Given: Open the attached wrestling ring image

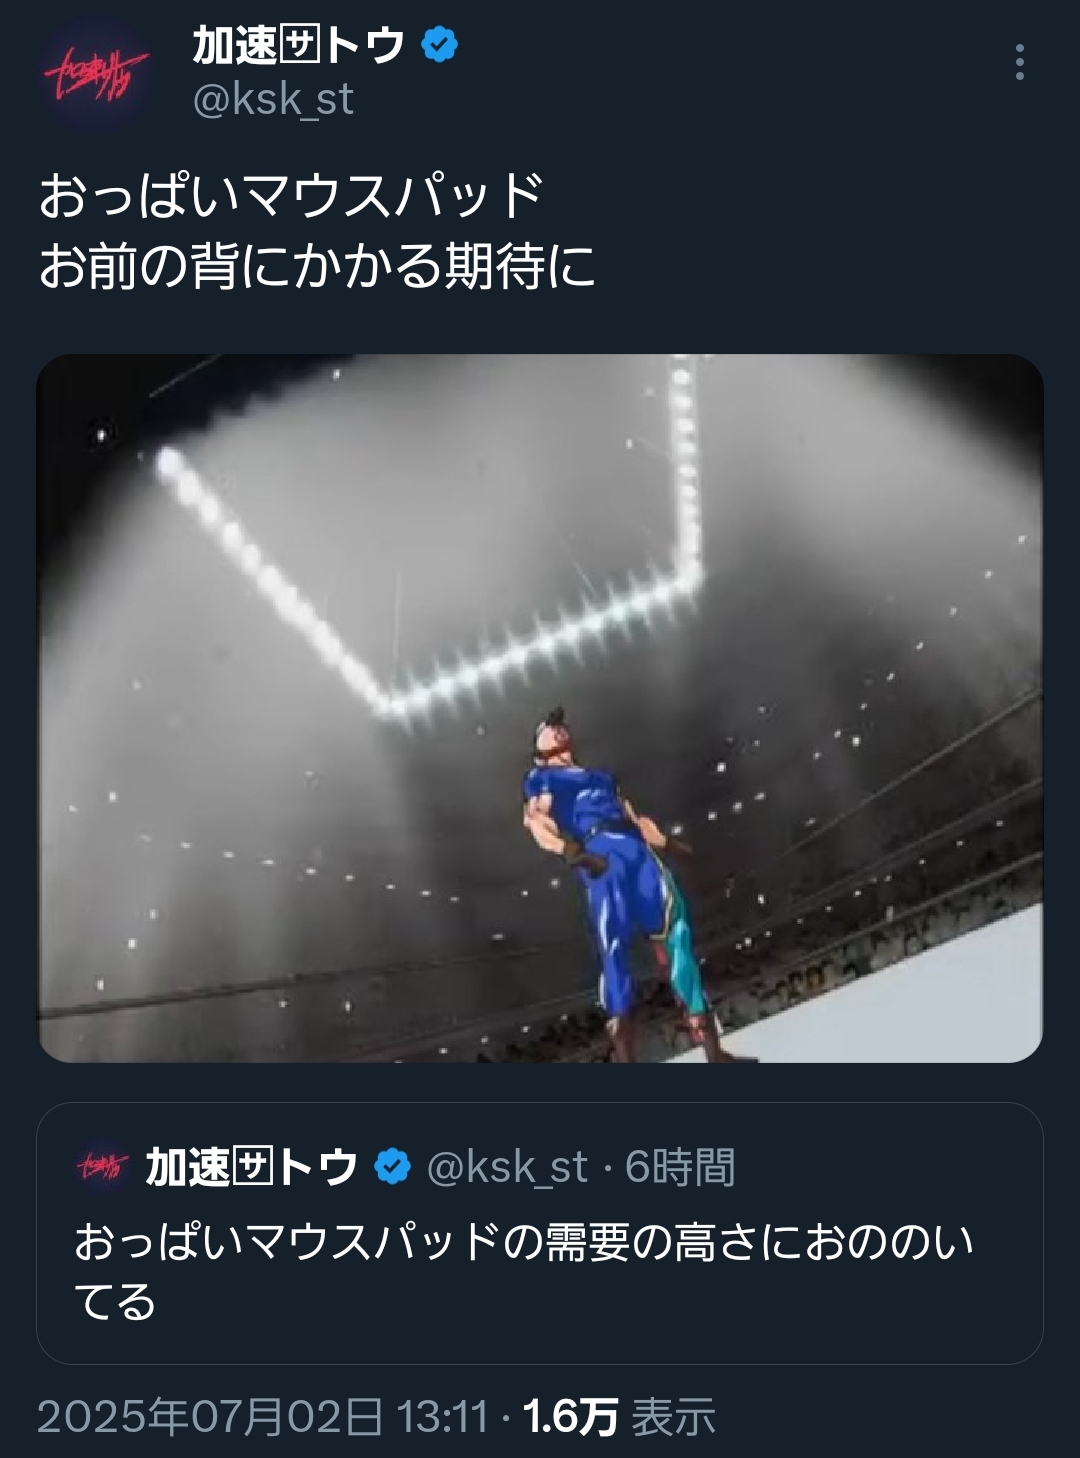Looking at the screenshot, I should [x=540, y=708].
